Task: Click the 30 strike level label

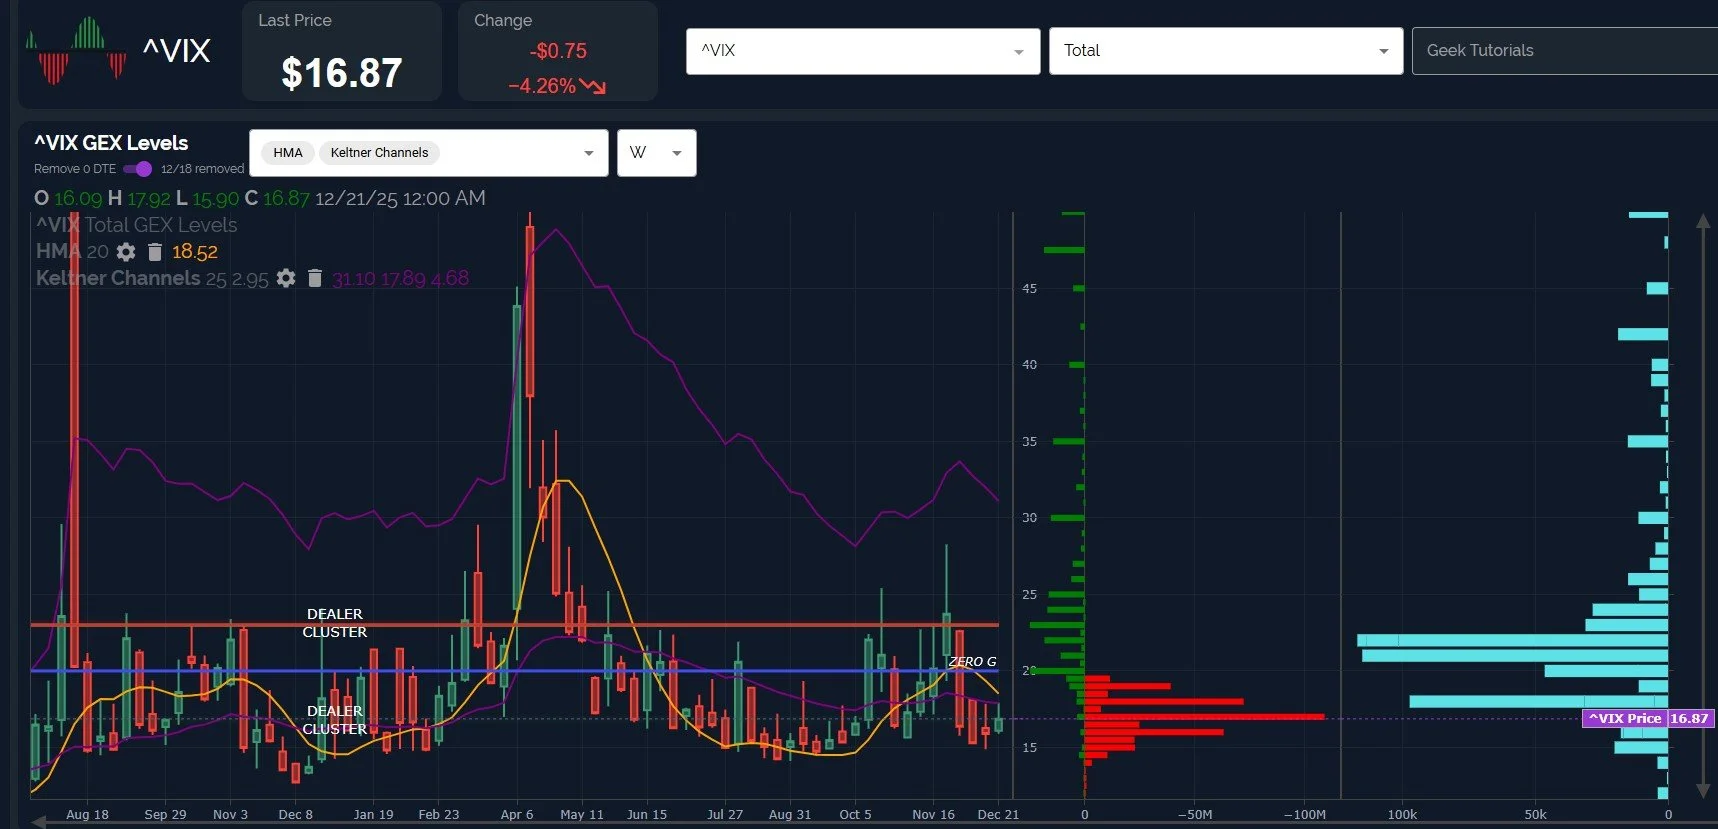Action: click(x=1029, y=518)
